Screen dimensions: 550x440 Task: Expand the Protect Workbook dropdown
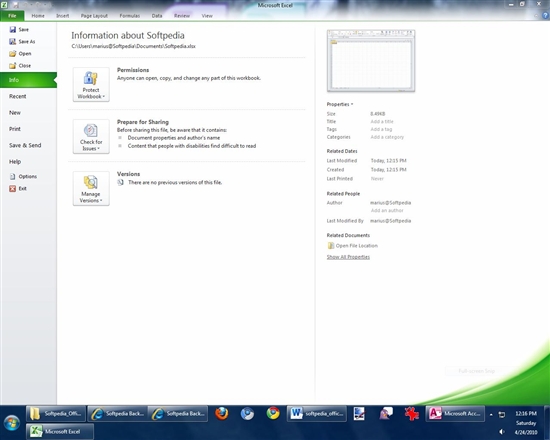tap(91, 85)
